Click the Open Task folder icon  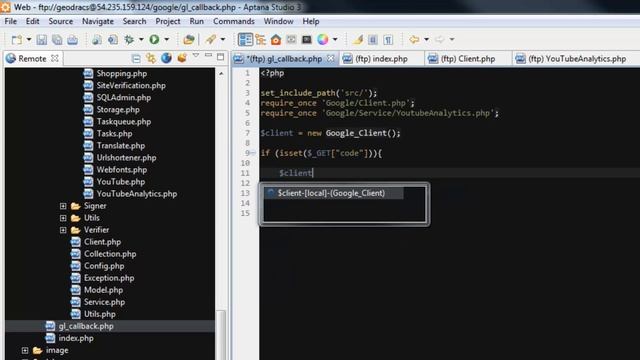[x=189, y=40]
